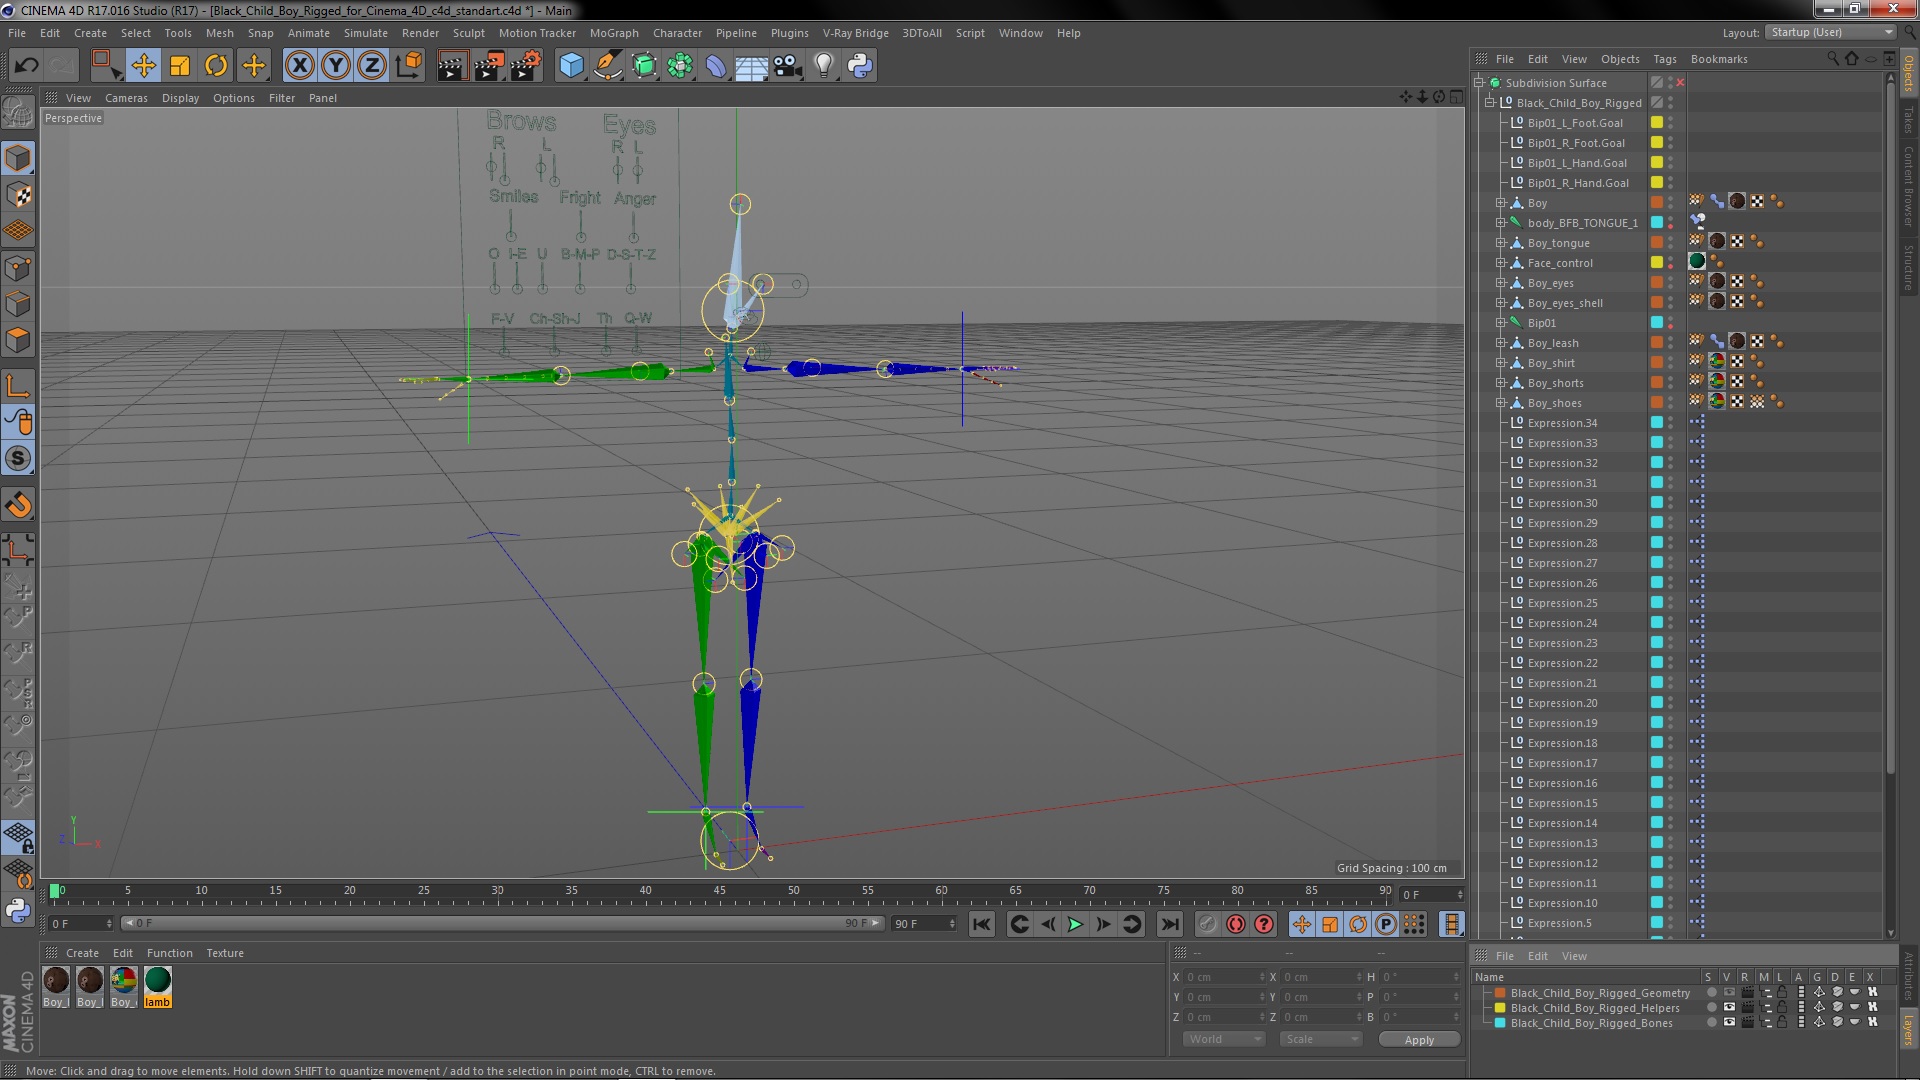The width and height of the screenshot is (1920, 1080).
Task: Expand the Bip01 bone hierarchy
Action: pos(1500,323)
